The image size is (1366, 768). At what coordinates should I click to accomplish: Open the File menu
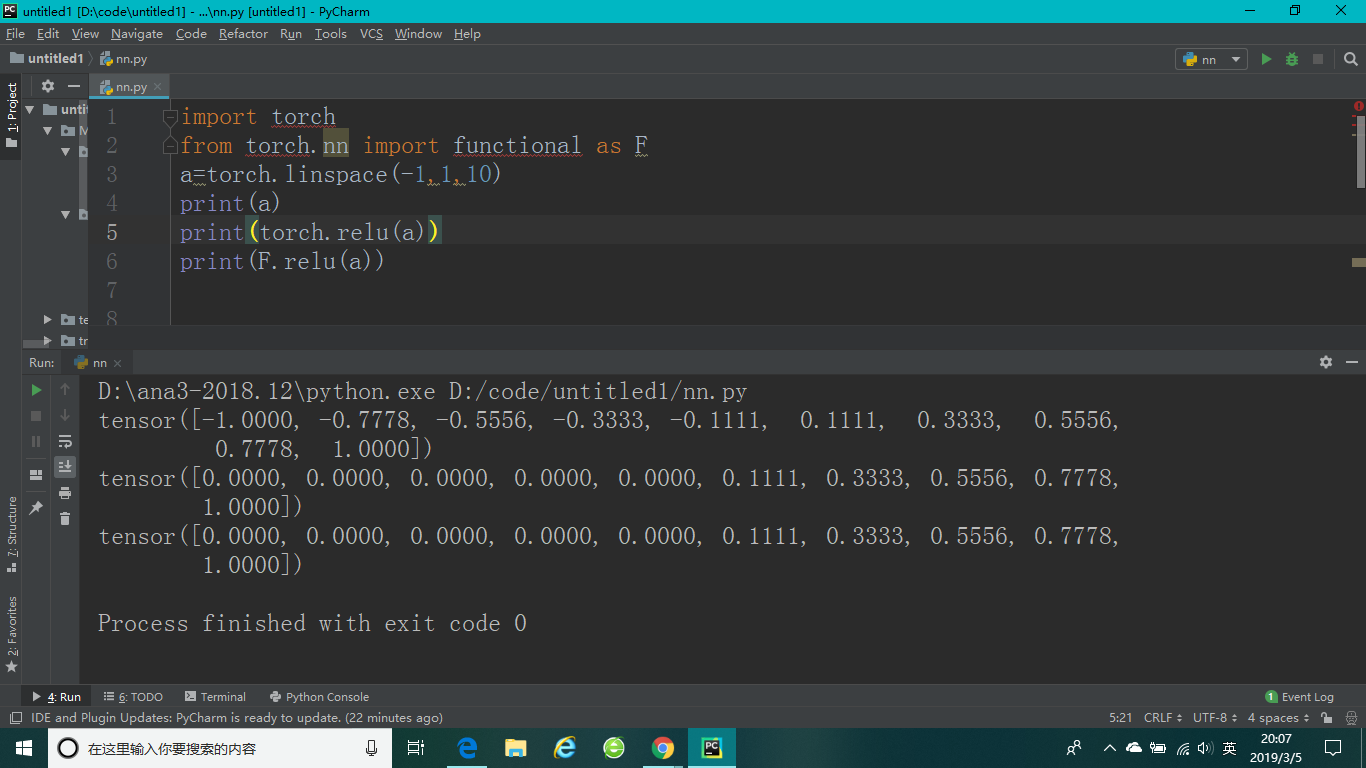[15, 33]
